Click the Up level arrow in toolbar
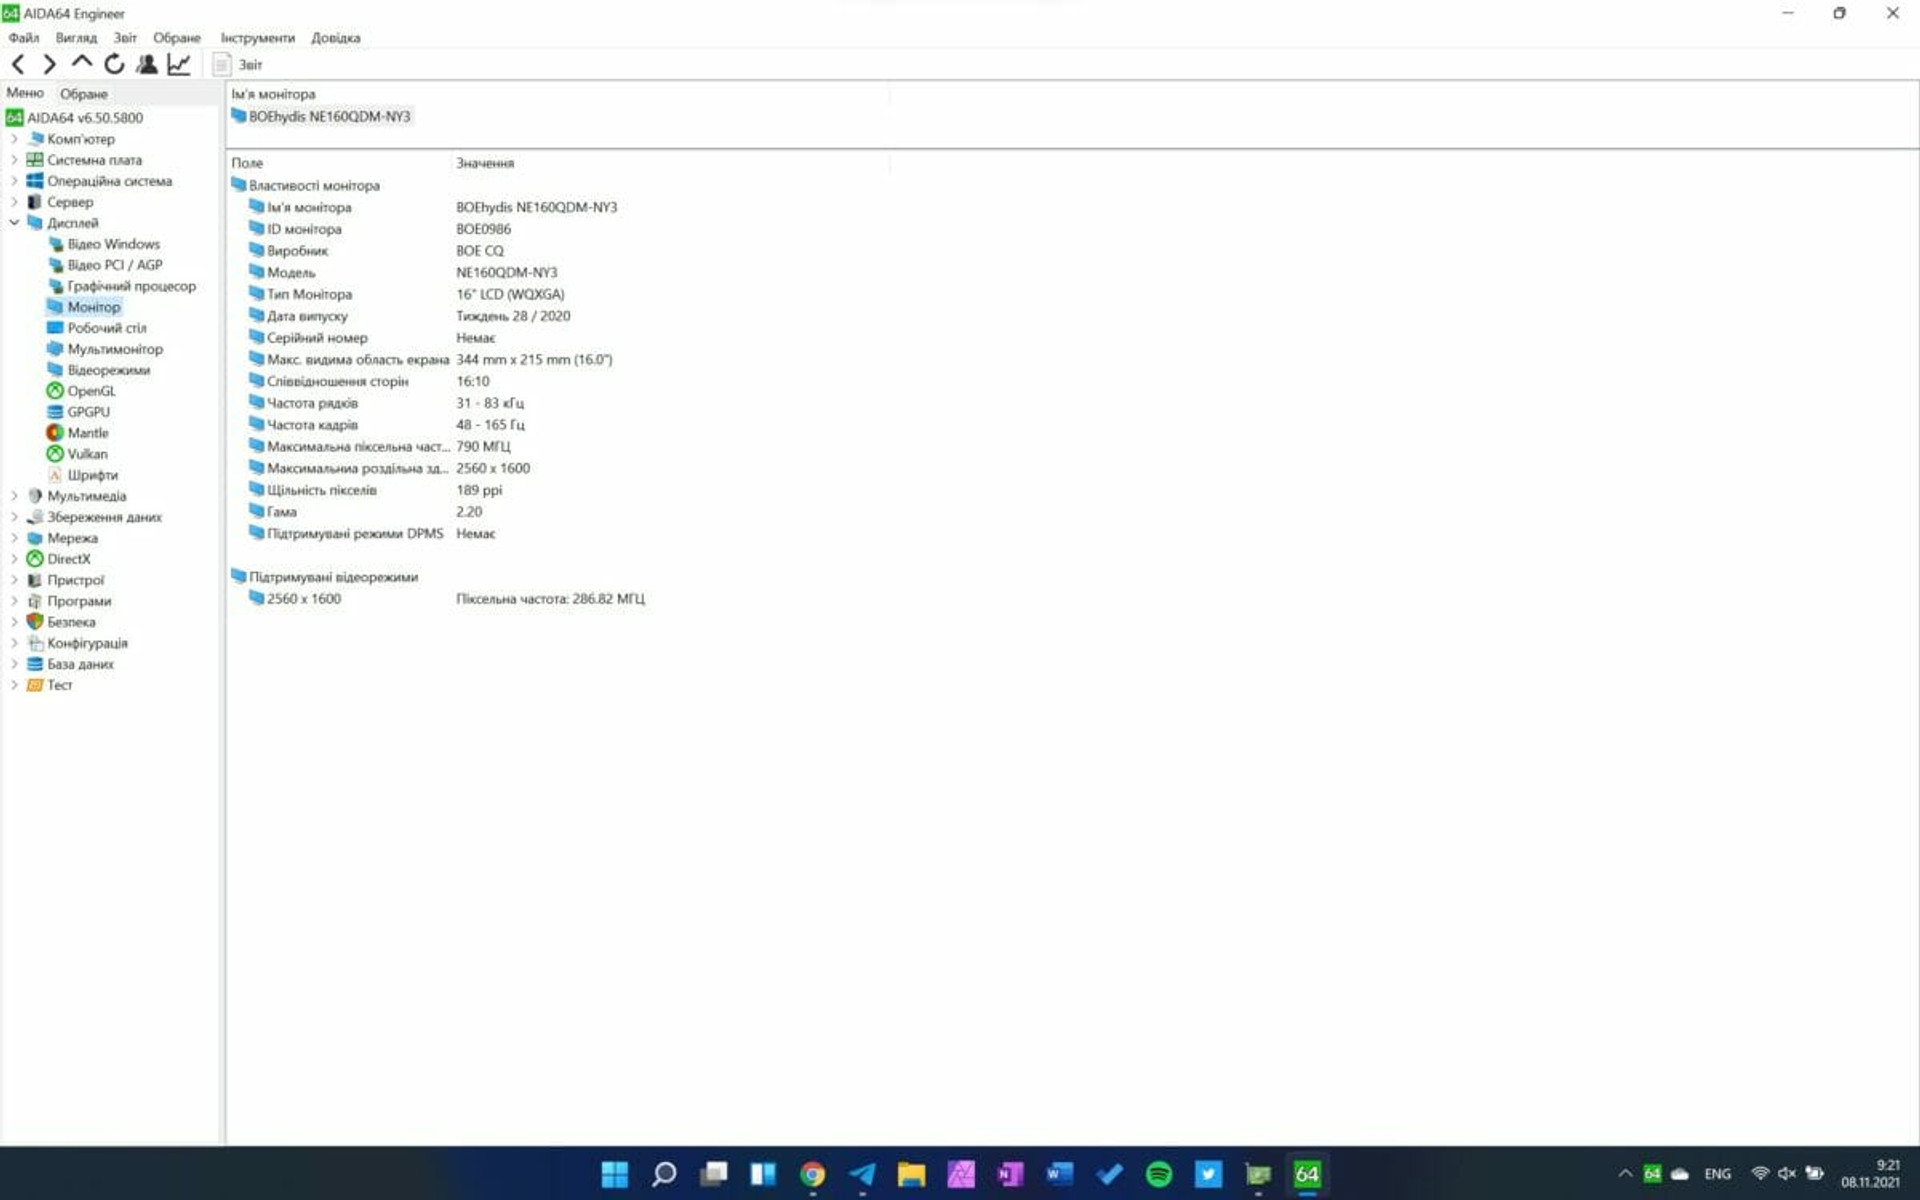Viewport: 1920px width, 1200px height. (x=81, y=63)
